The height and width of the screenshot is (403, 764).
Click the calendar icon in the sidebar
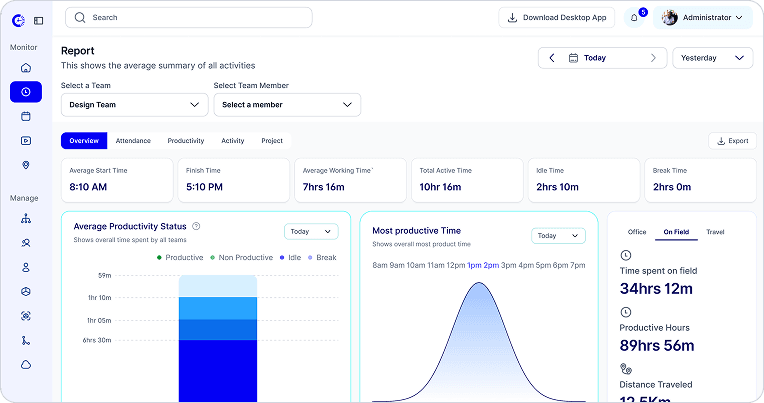coord(26,116)
